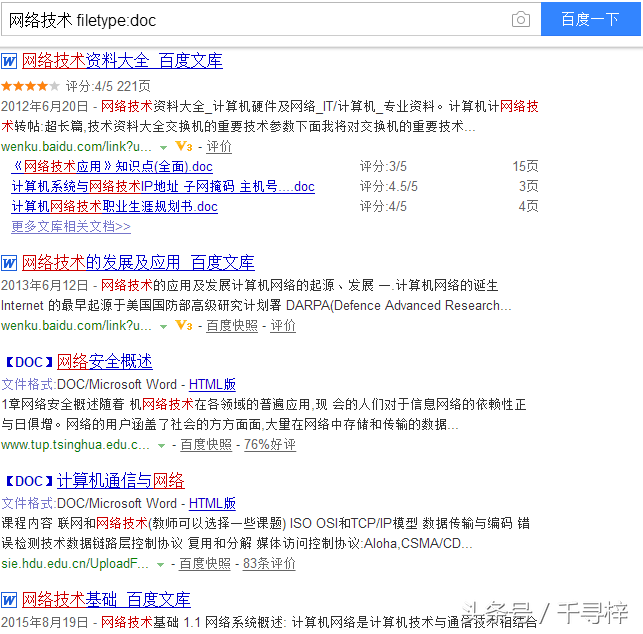The width and height of the screenshot is (643, 634).
Task: Click Word icon beside 网络技术的发展及应用 result
Action: tap(9, 263)
